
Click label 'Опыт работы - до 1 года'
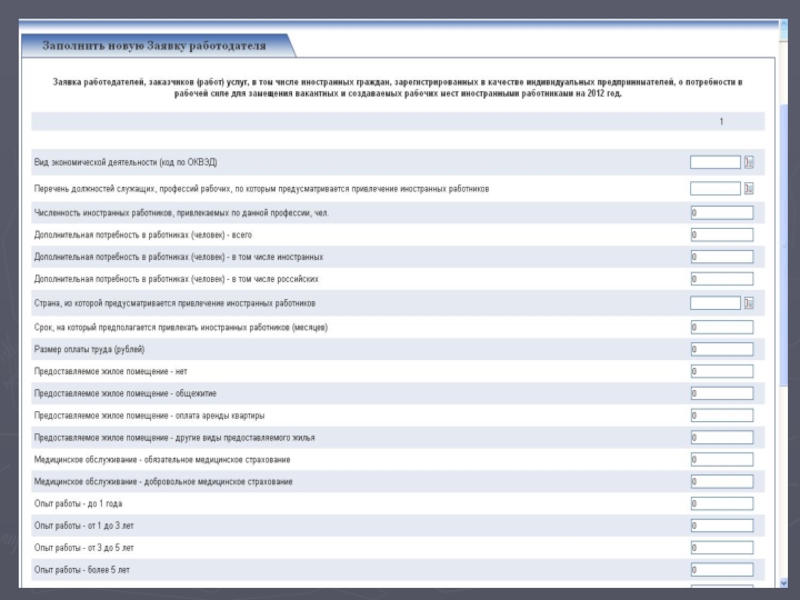78,504
